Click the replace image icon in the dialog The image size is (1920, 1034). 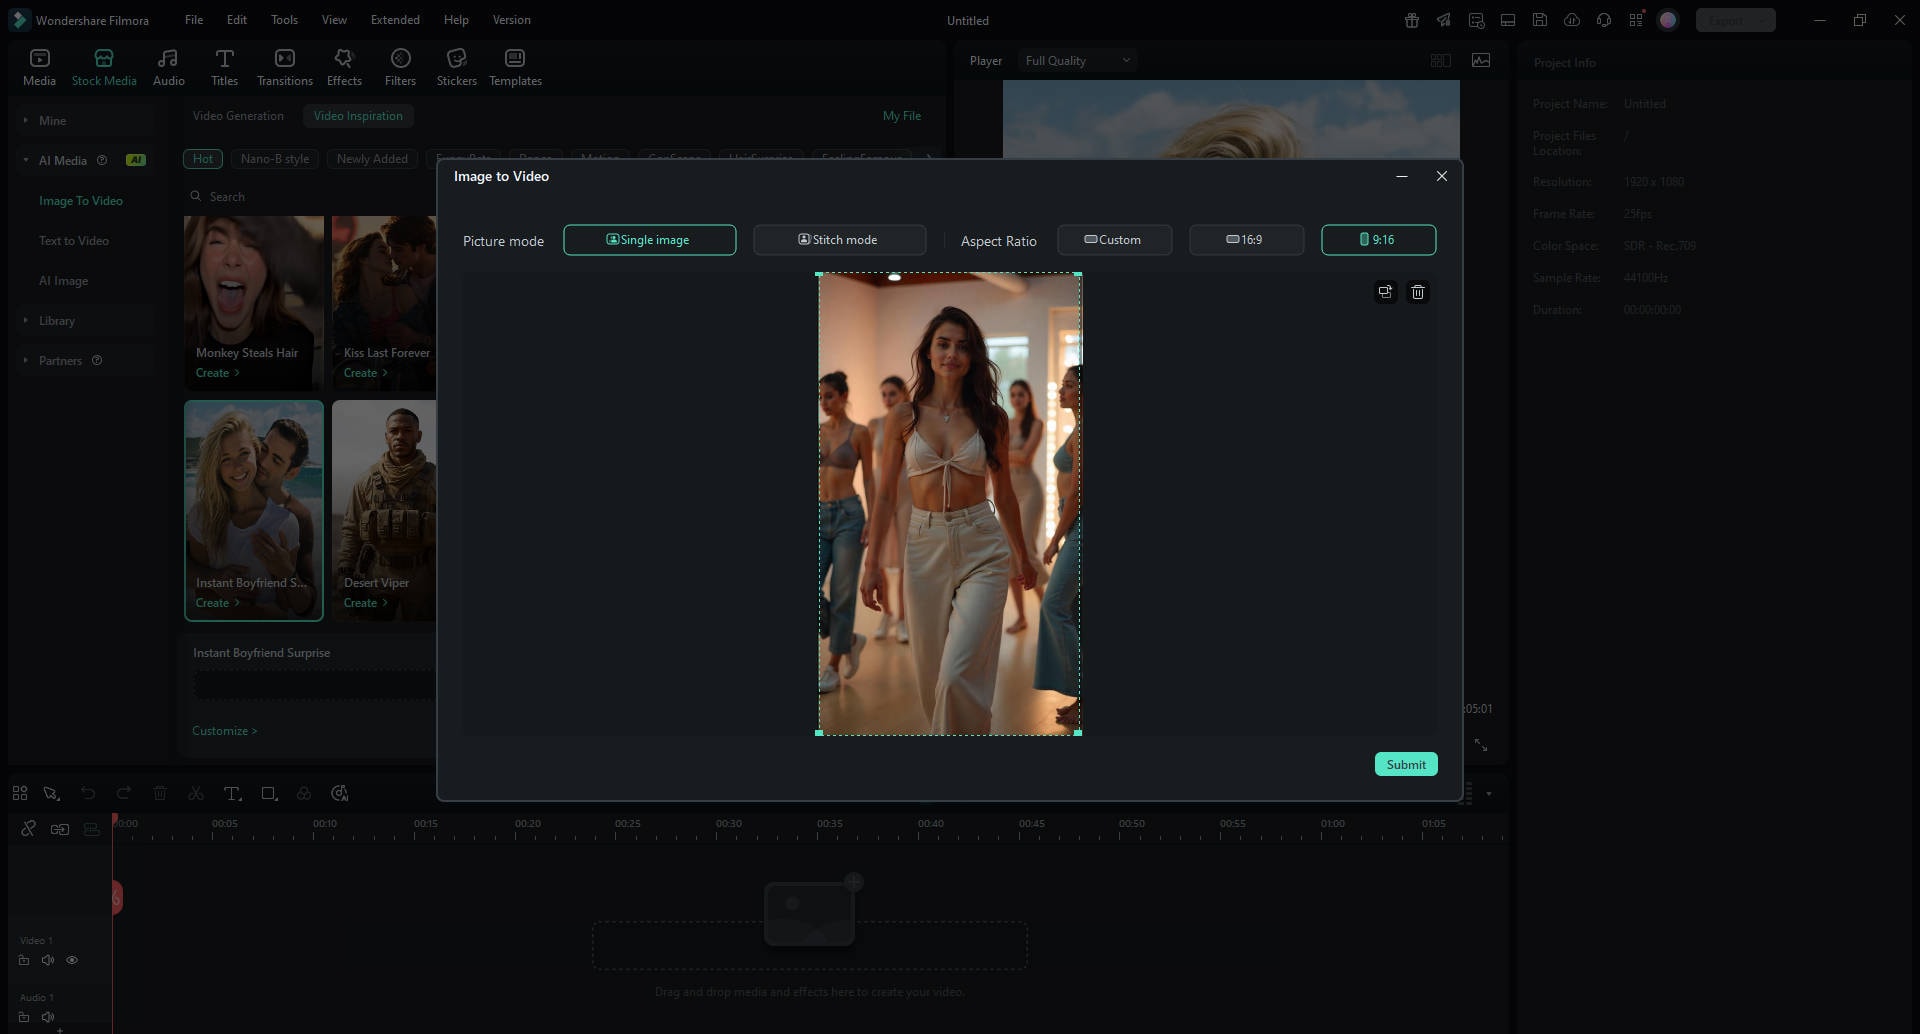1385,292
